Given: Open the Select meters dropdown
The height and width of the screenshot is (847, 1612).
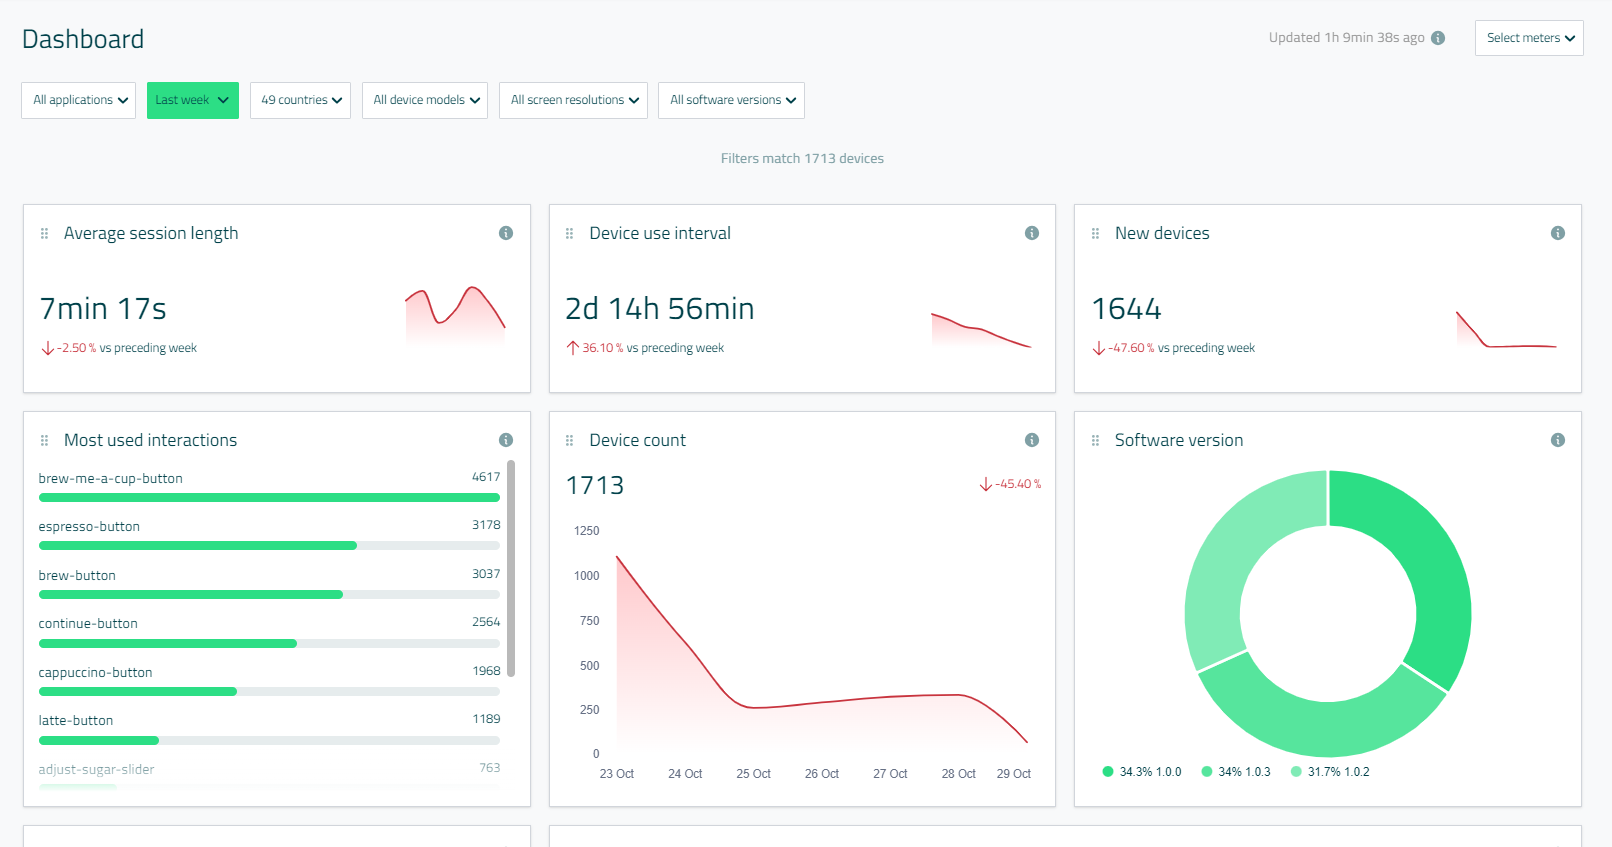Looking at the screenshot, I should (x=1529, y=38).
